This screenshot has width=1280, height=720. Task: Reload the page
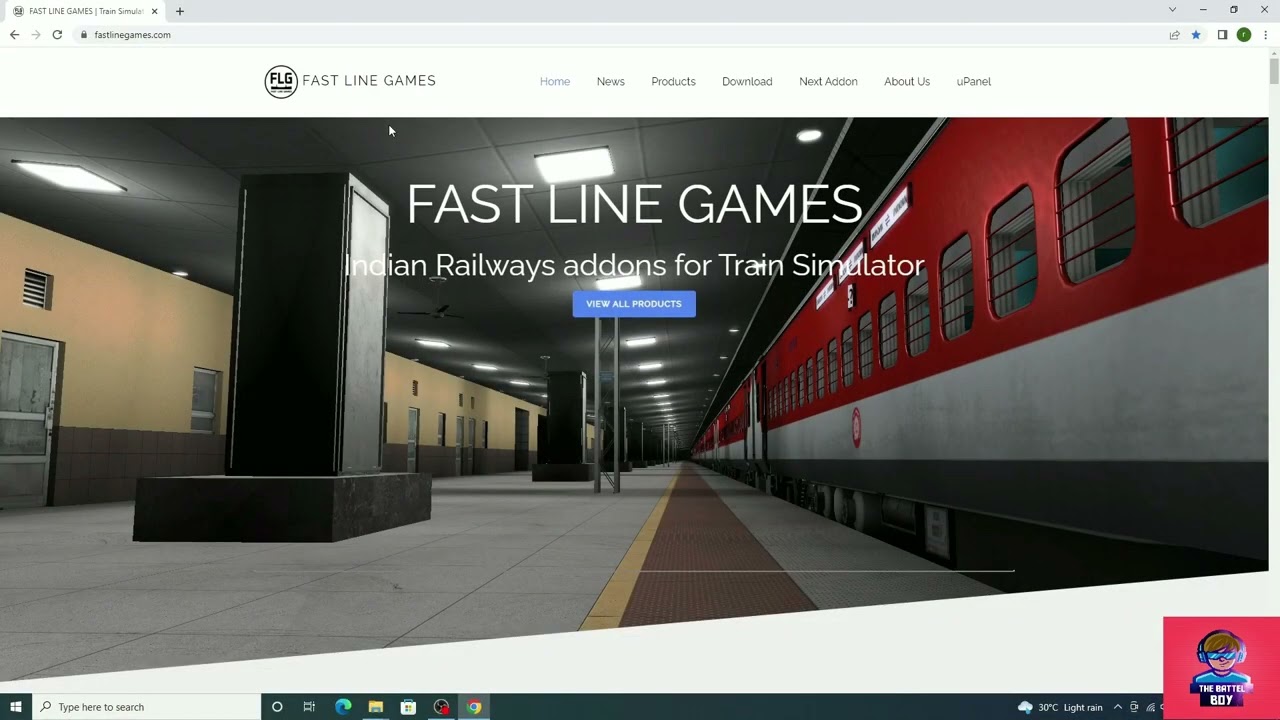click(57, 34)
